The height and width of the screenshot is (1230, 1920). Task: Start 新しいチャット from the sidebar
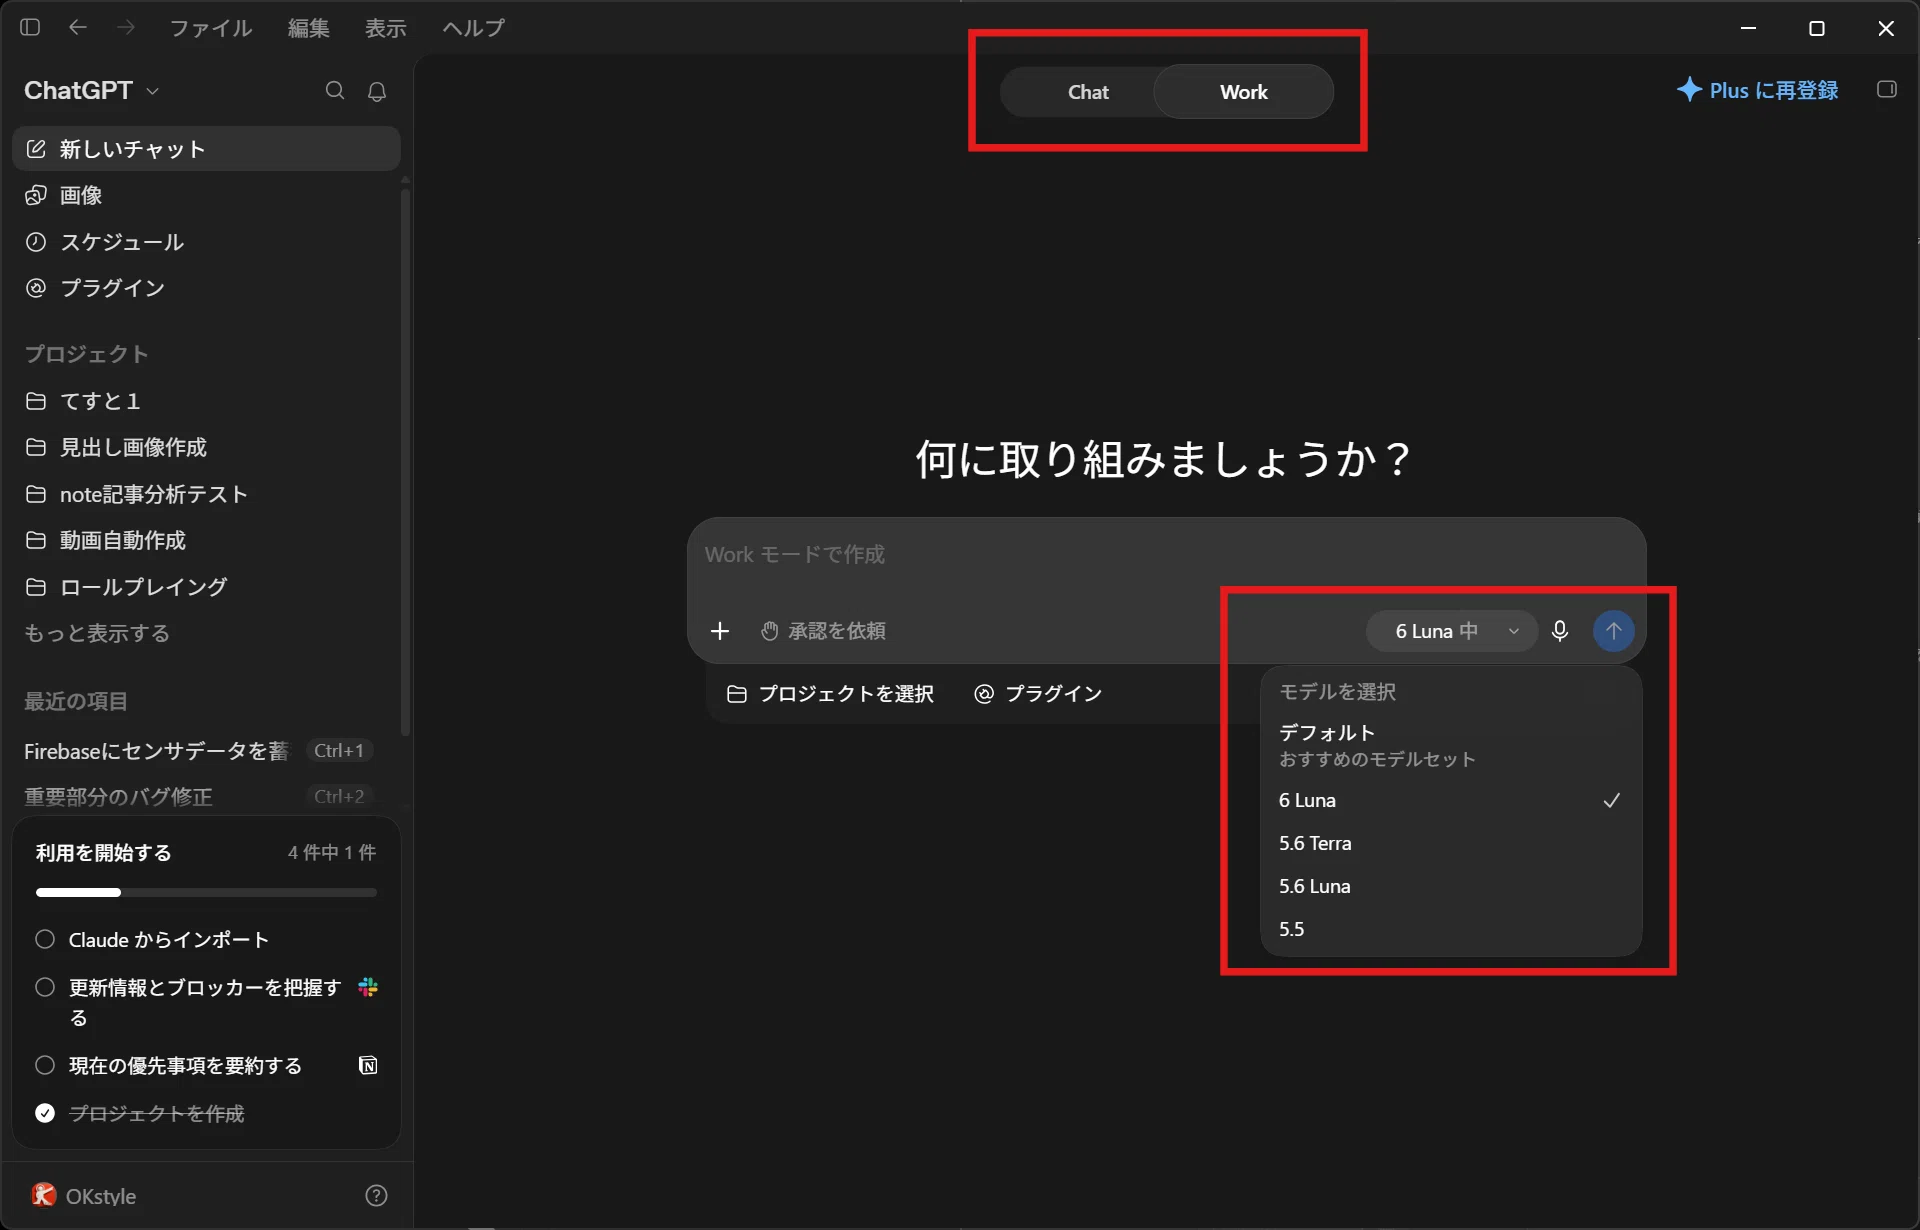pos(206,149)
